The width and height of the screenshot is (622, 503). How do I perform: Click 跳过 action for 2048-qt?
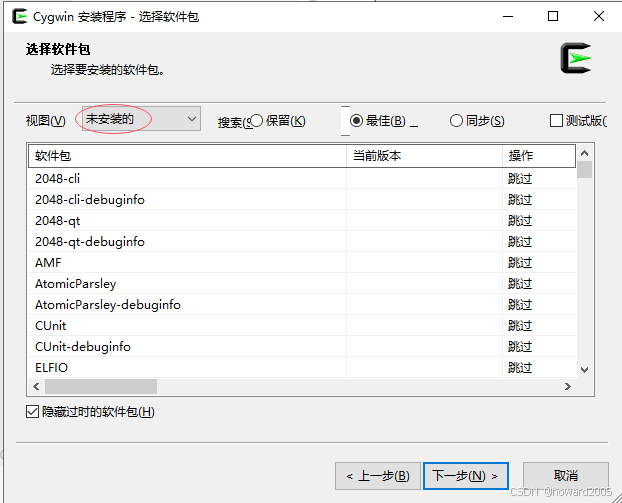tap(520, 221)
